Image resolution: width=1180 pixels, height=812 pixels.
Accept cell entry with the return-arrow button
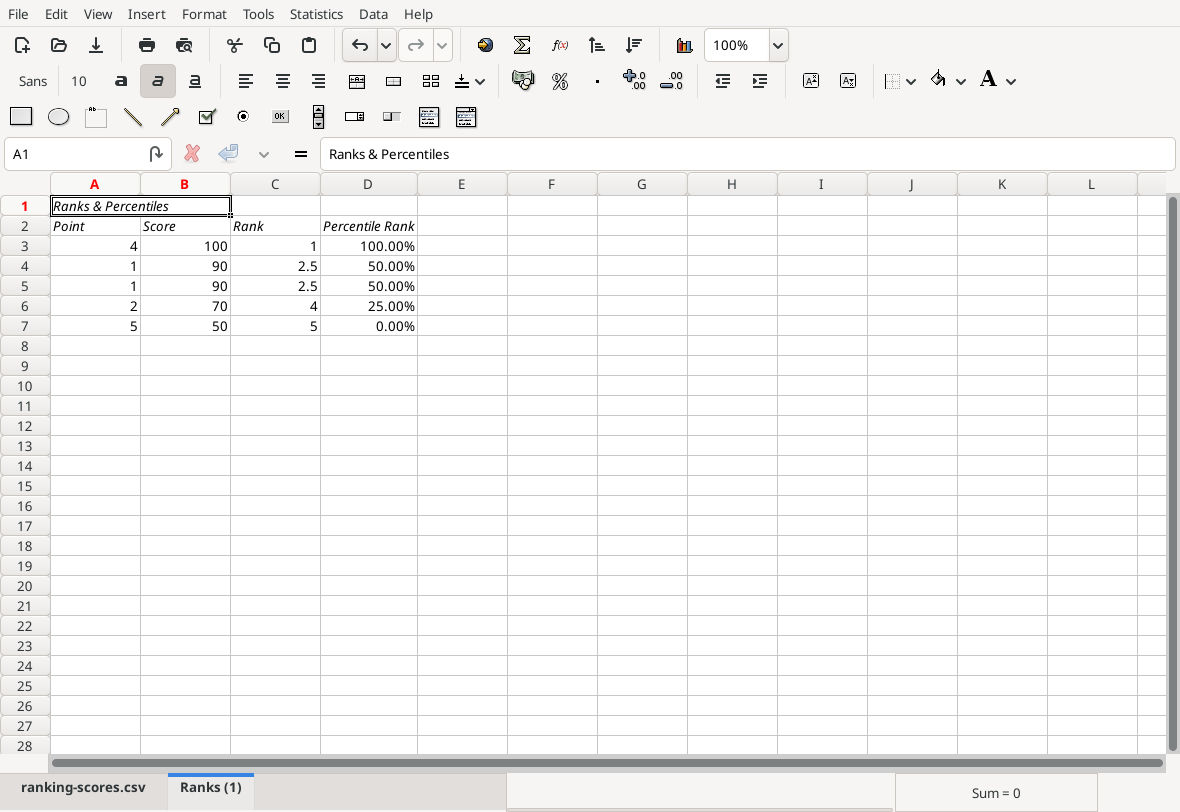pos(228,154)
